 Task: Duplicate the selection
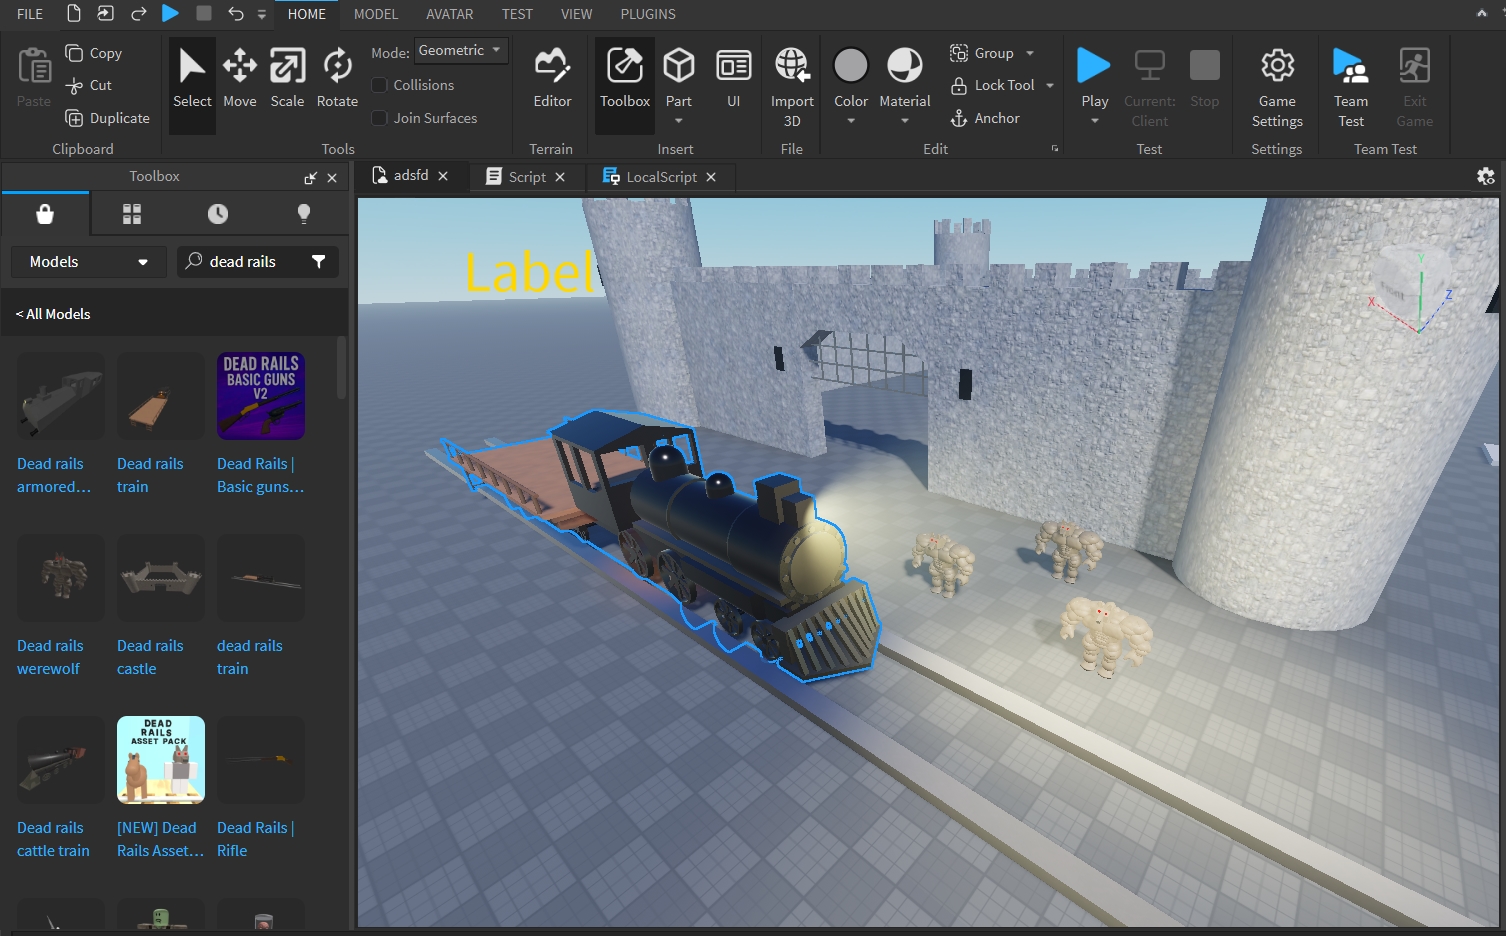point(107,118)
